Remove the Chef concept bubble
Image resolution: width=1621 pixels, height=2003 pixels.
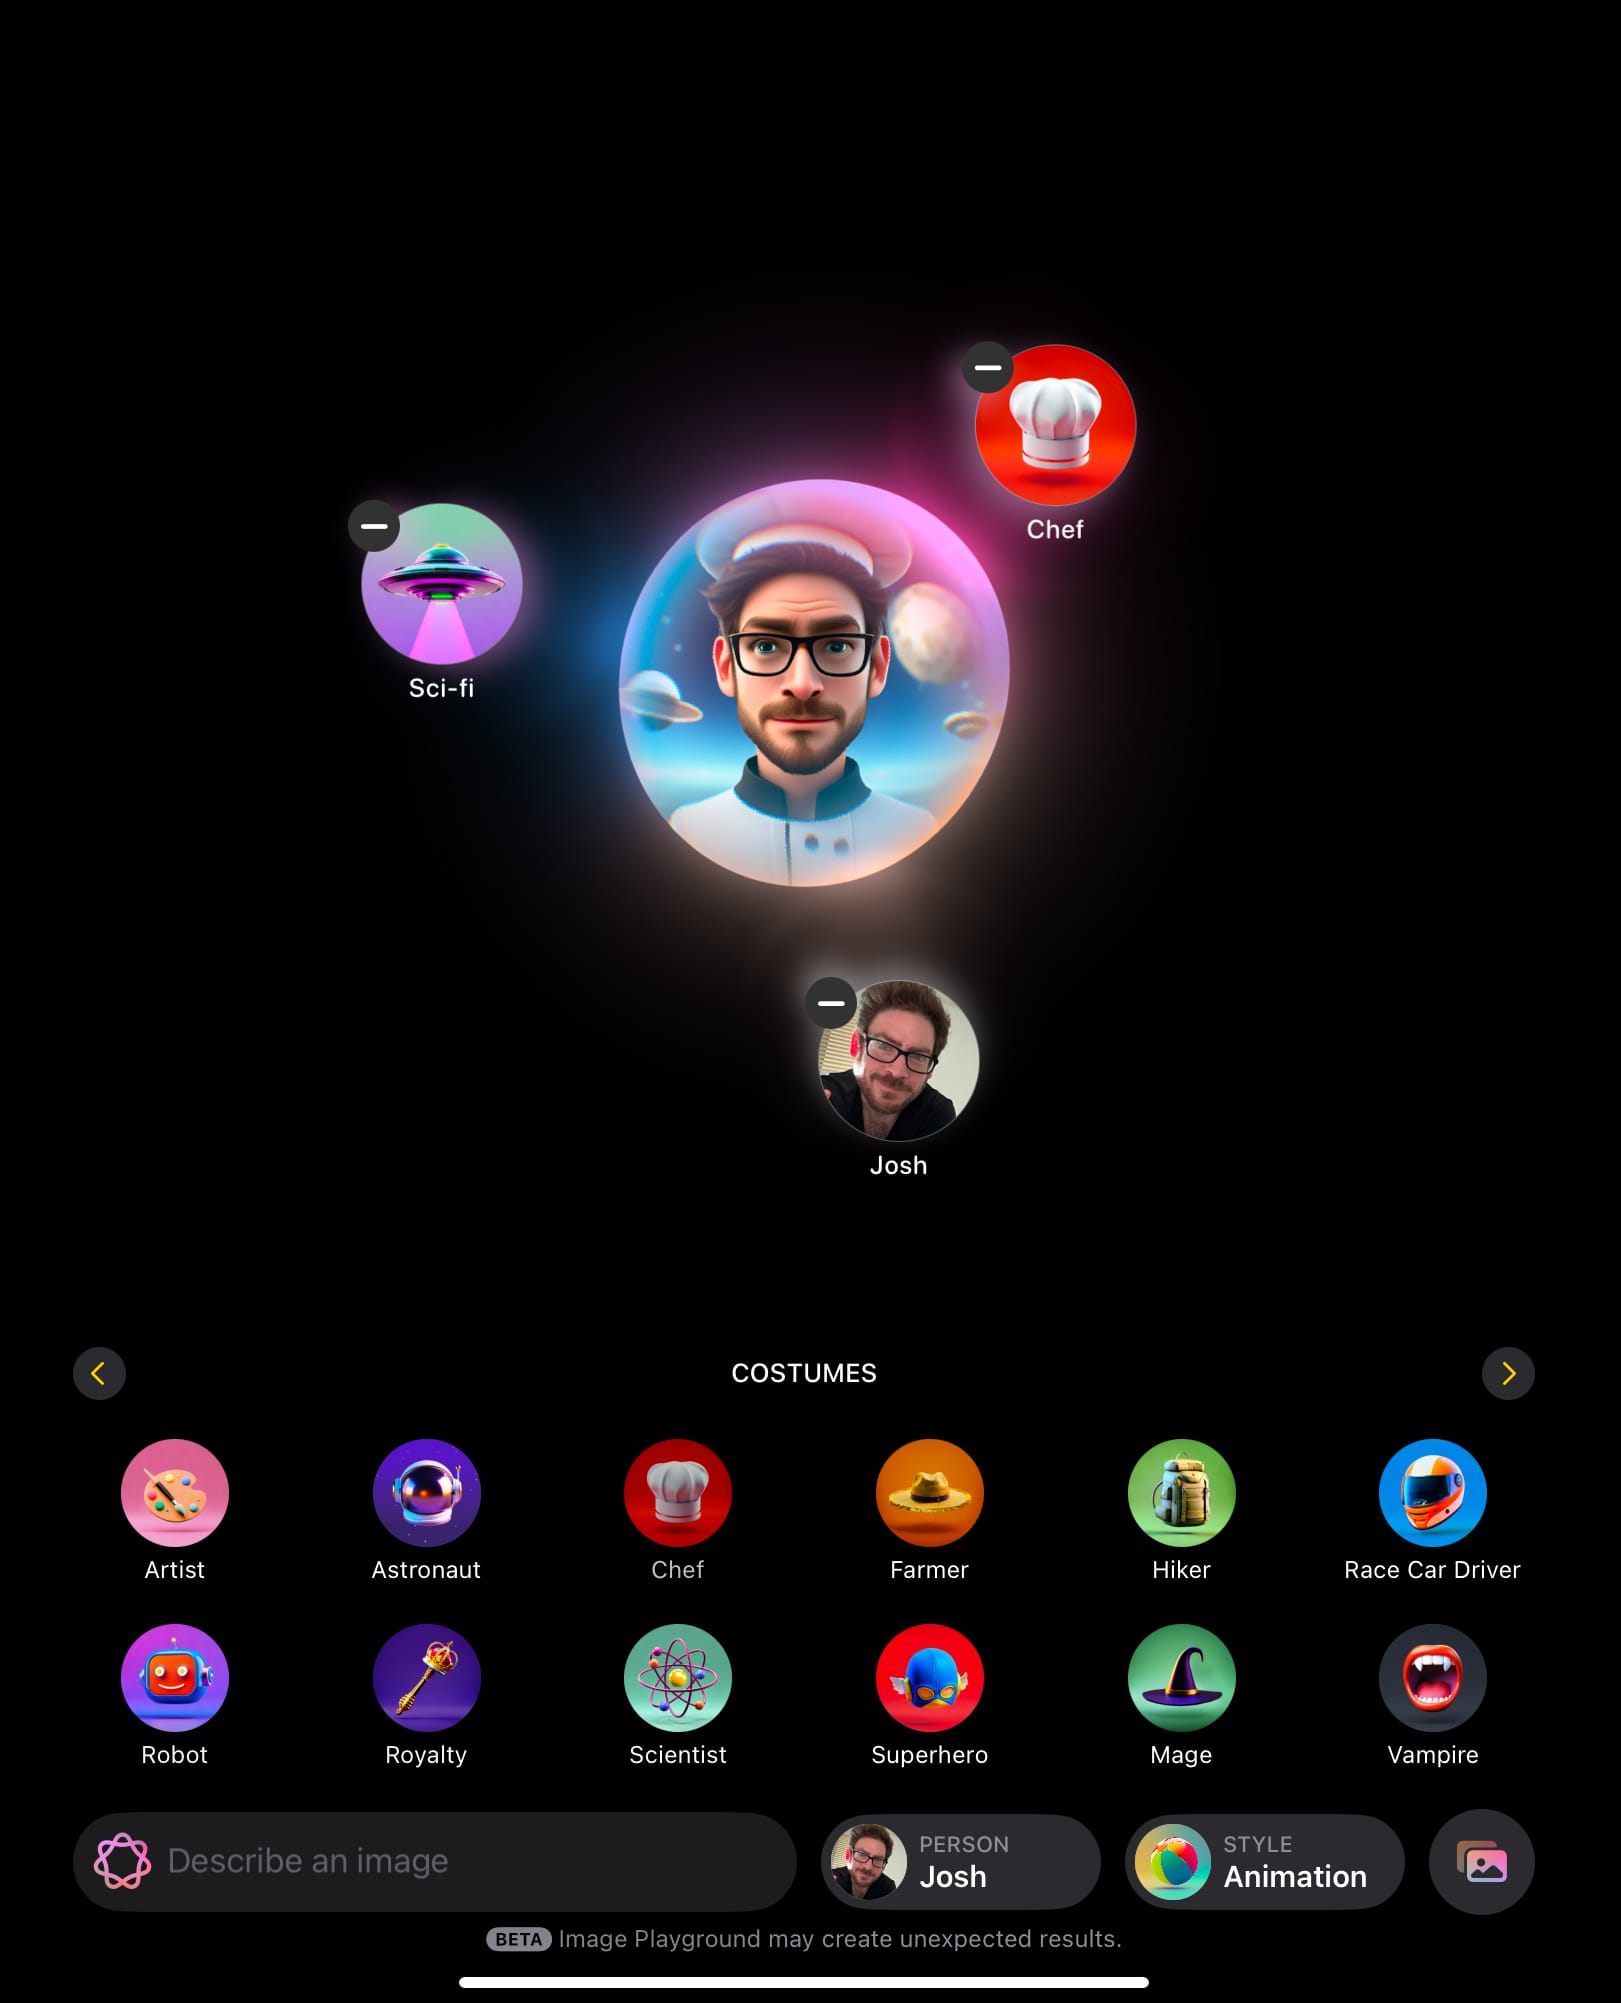[988, 367]
